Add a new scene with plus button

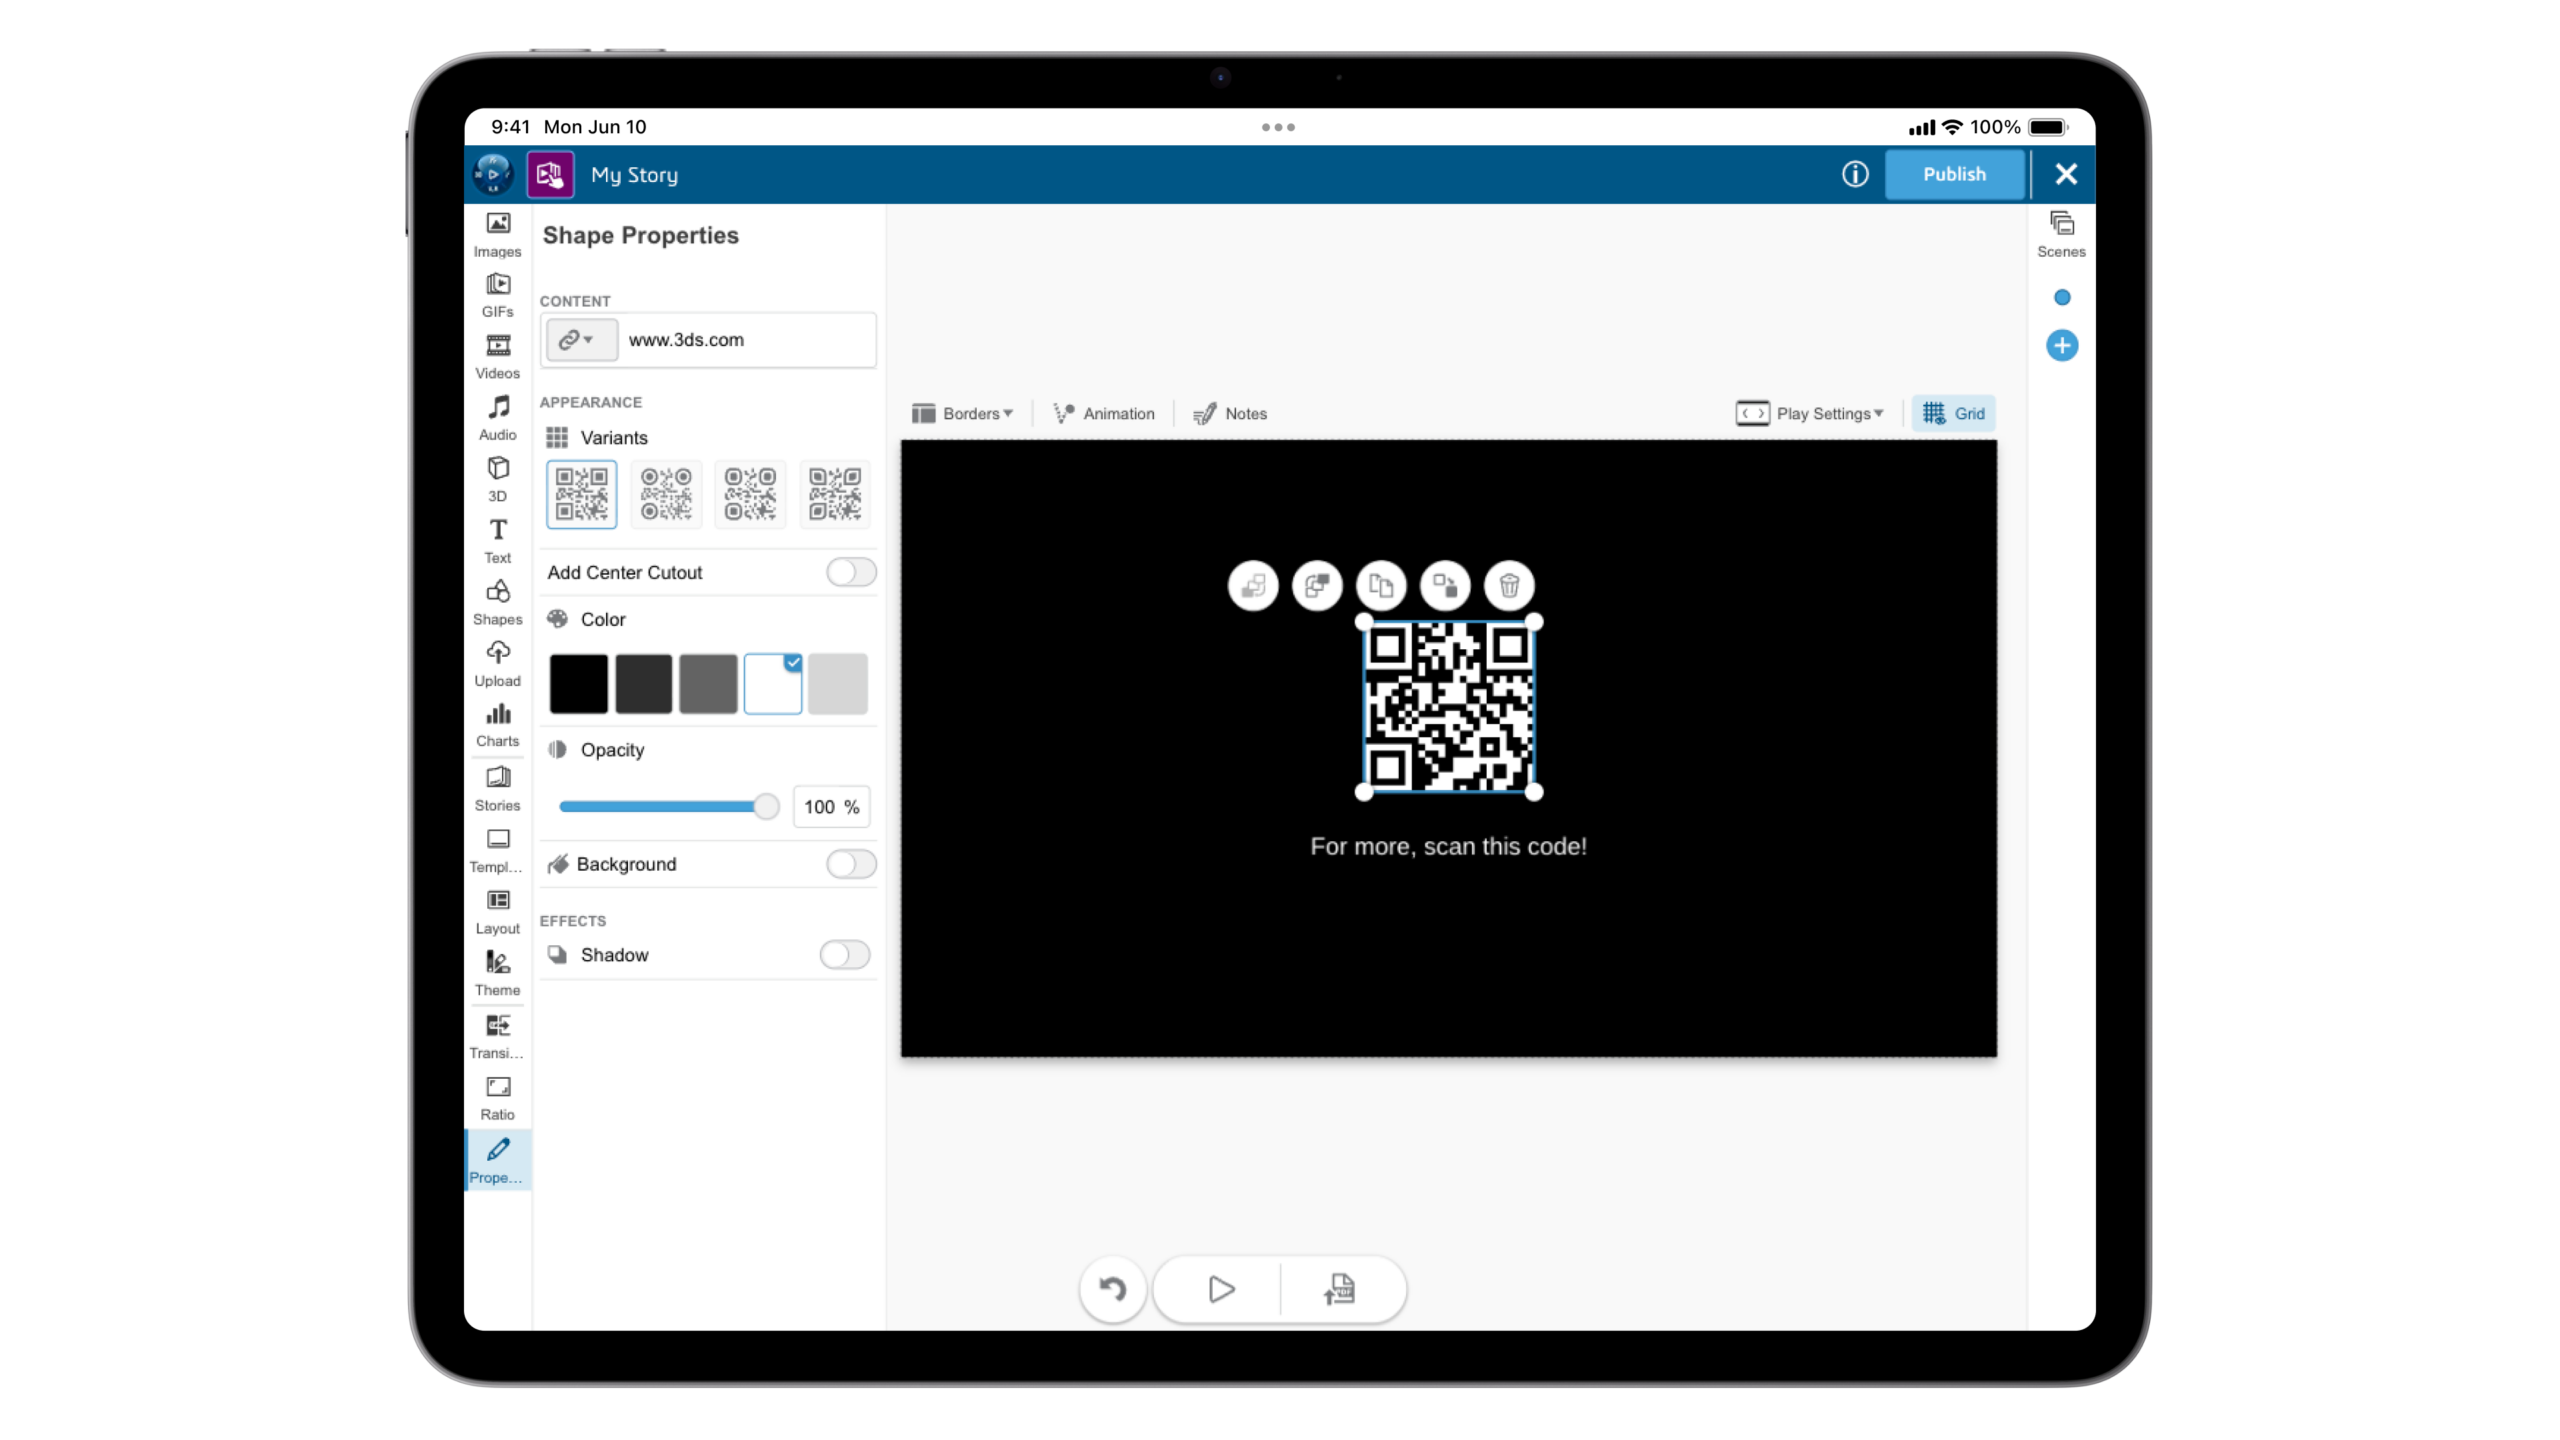pyautogui.click(x=2061, y=346)
